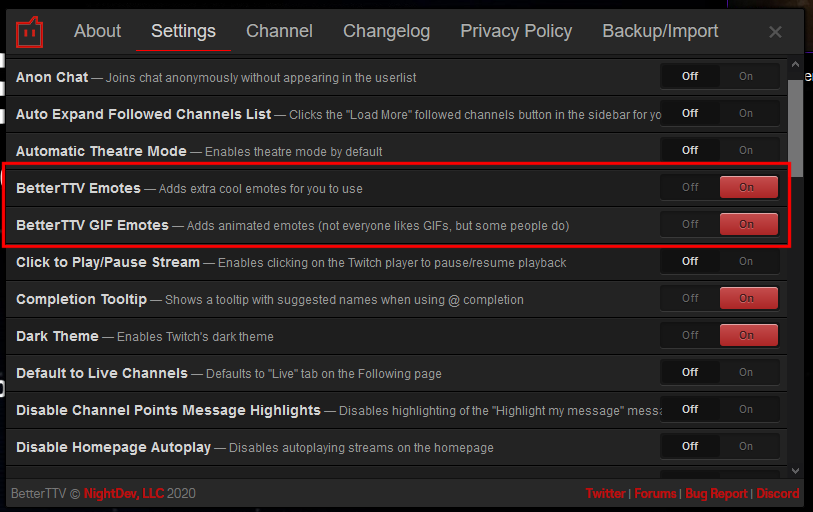
Task: Set Disable Homepage Autoplay to Off
Action: point(690,446)
